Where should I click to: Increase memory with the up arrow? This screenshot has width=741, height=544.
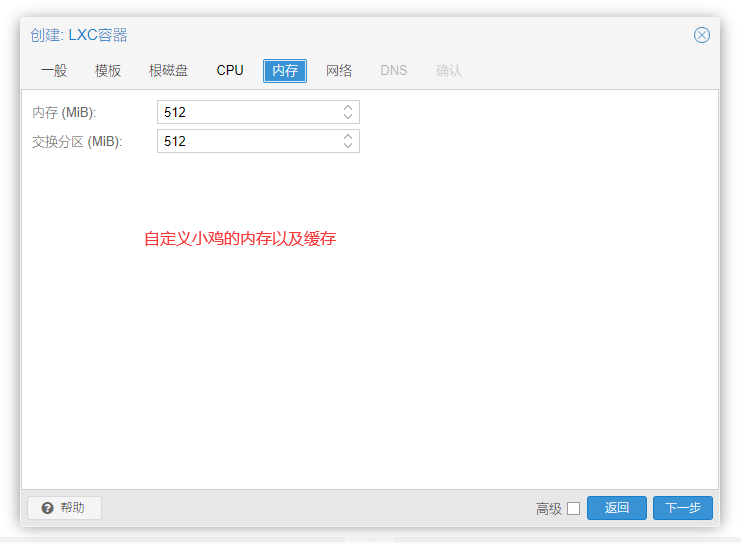(x=348, y=107)
